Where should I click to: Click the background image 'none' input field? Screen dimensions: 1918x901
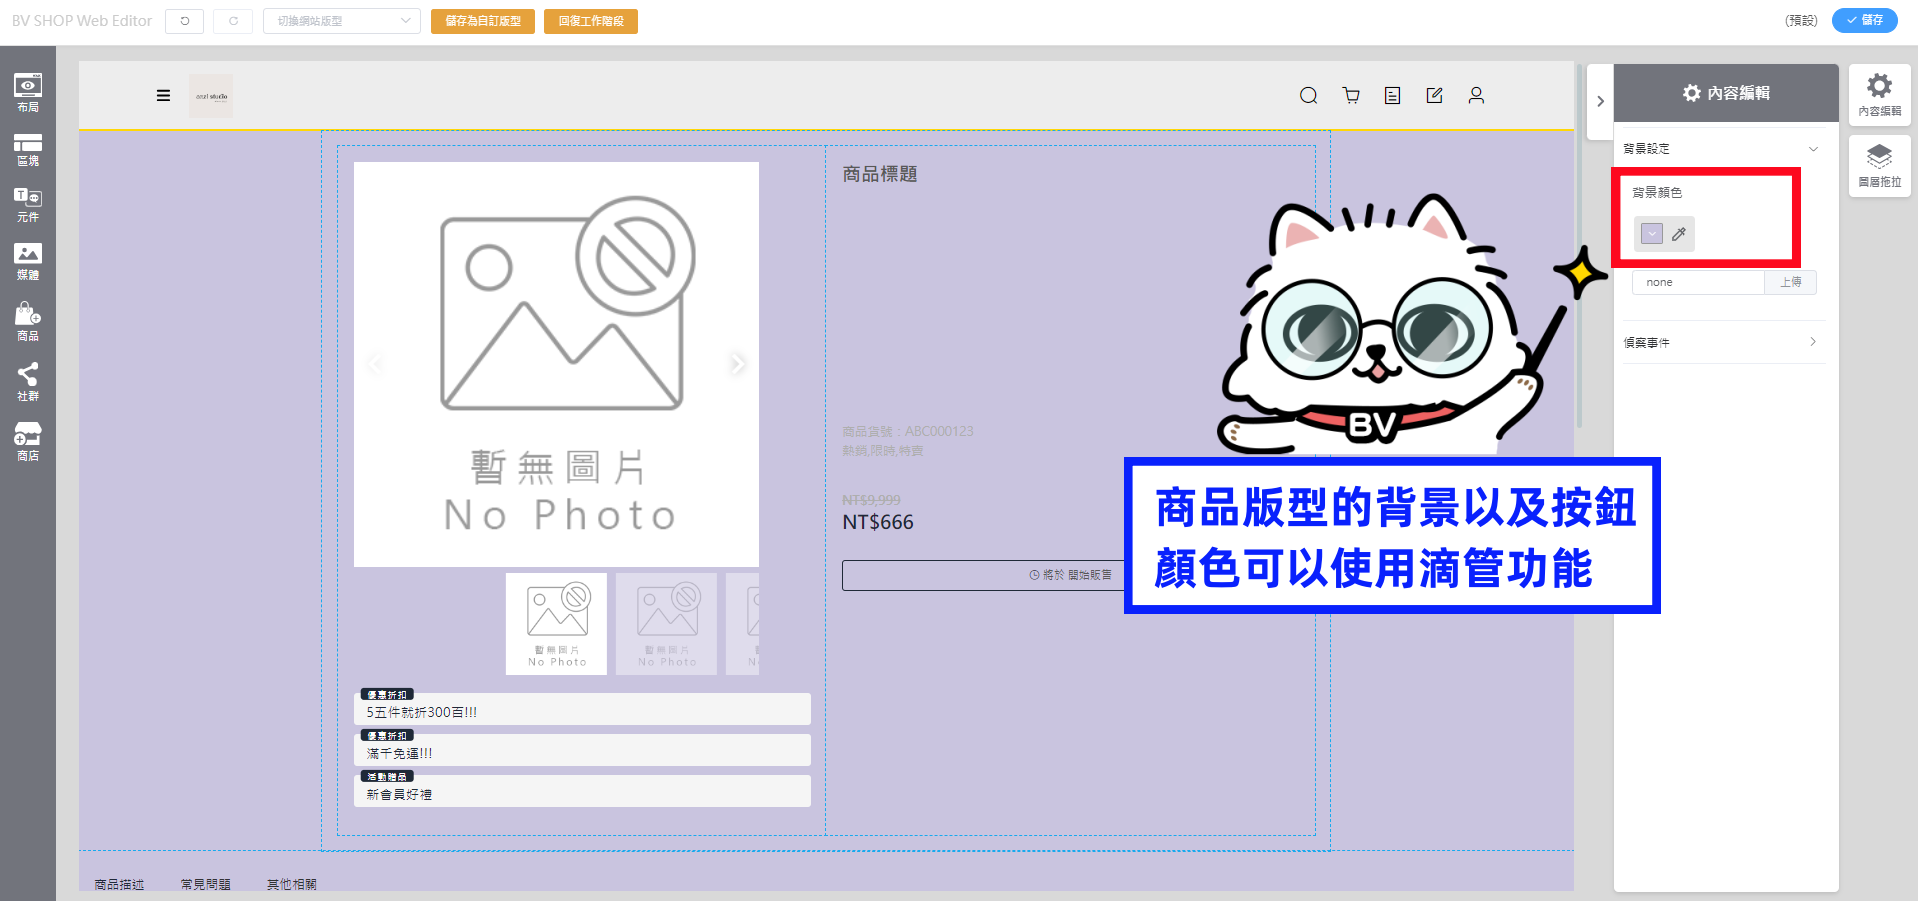click(1698, 283)
